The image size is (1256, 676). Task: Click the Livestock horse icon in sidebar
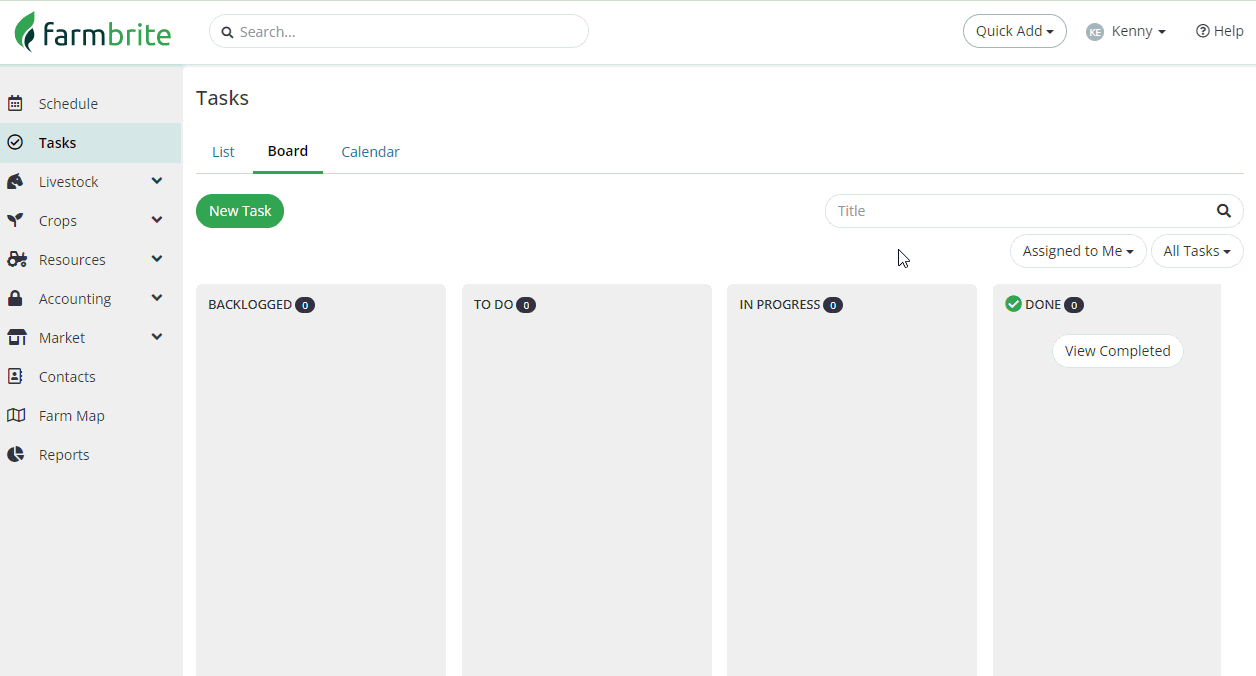pyautogui.click(x=15, y=181)
